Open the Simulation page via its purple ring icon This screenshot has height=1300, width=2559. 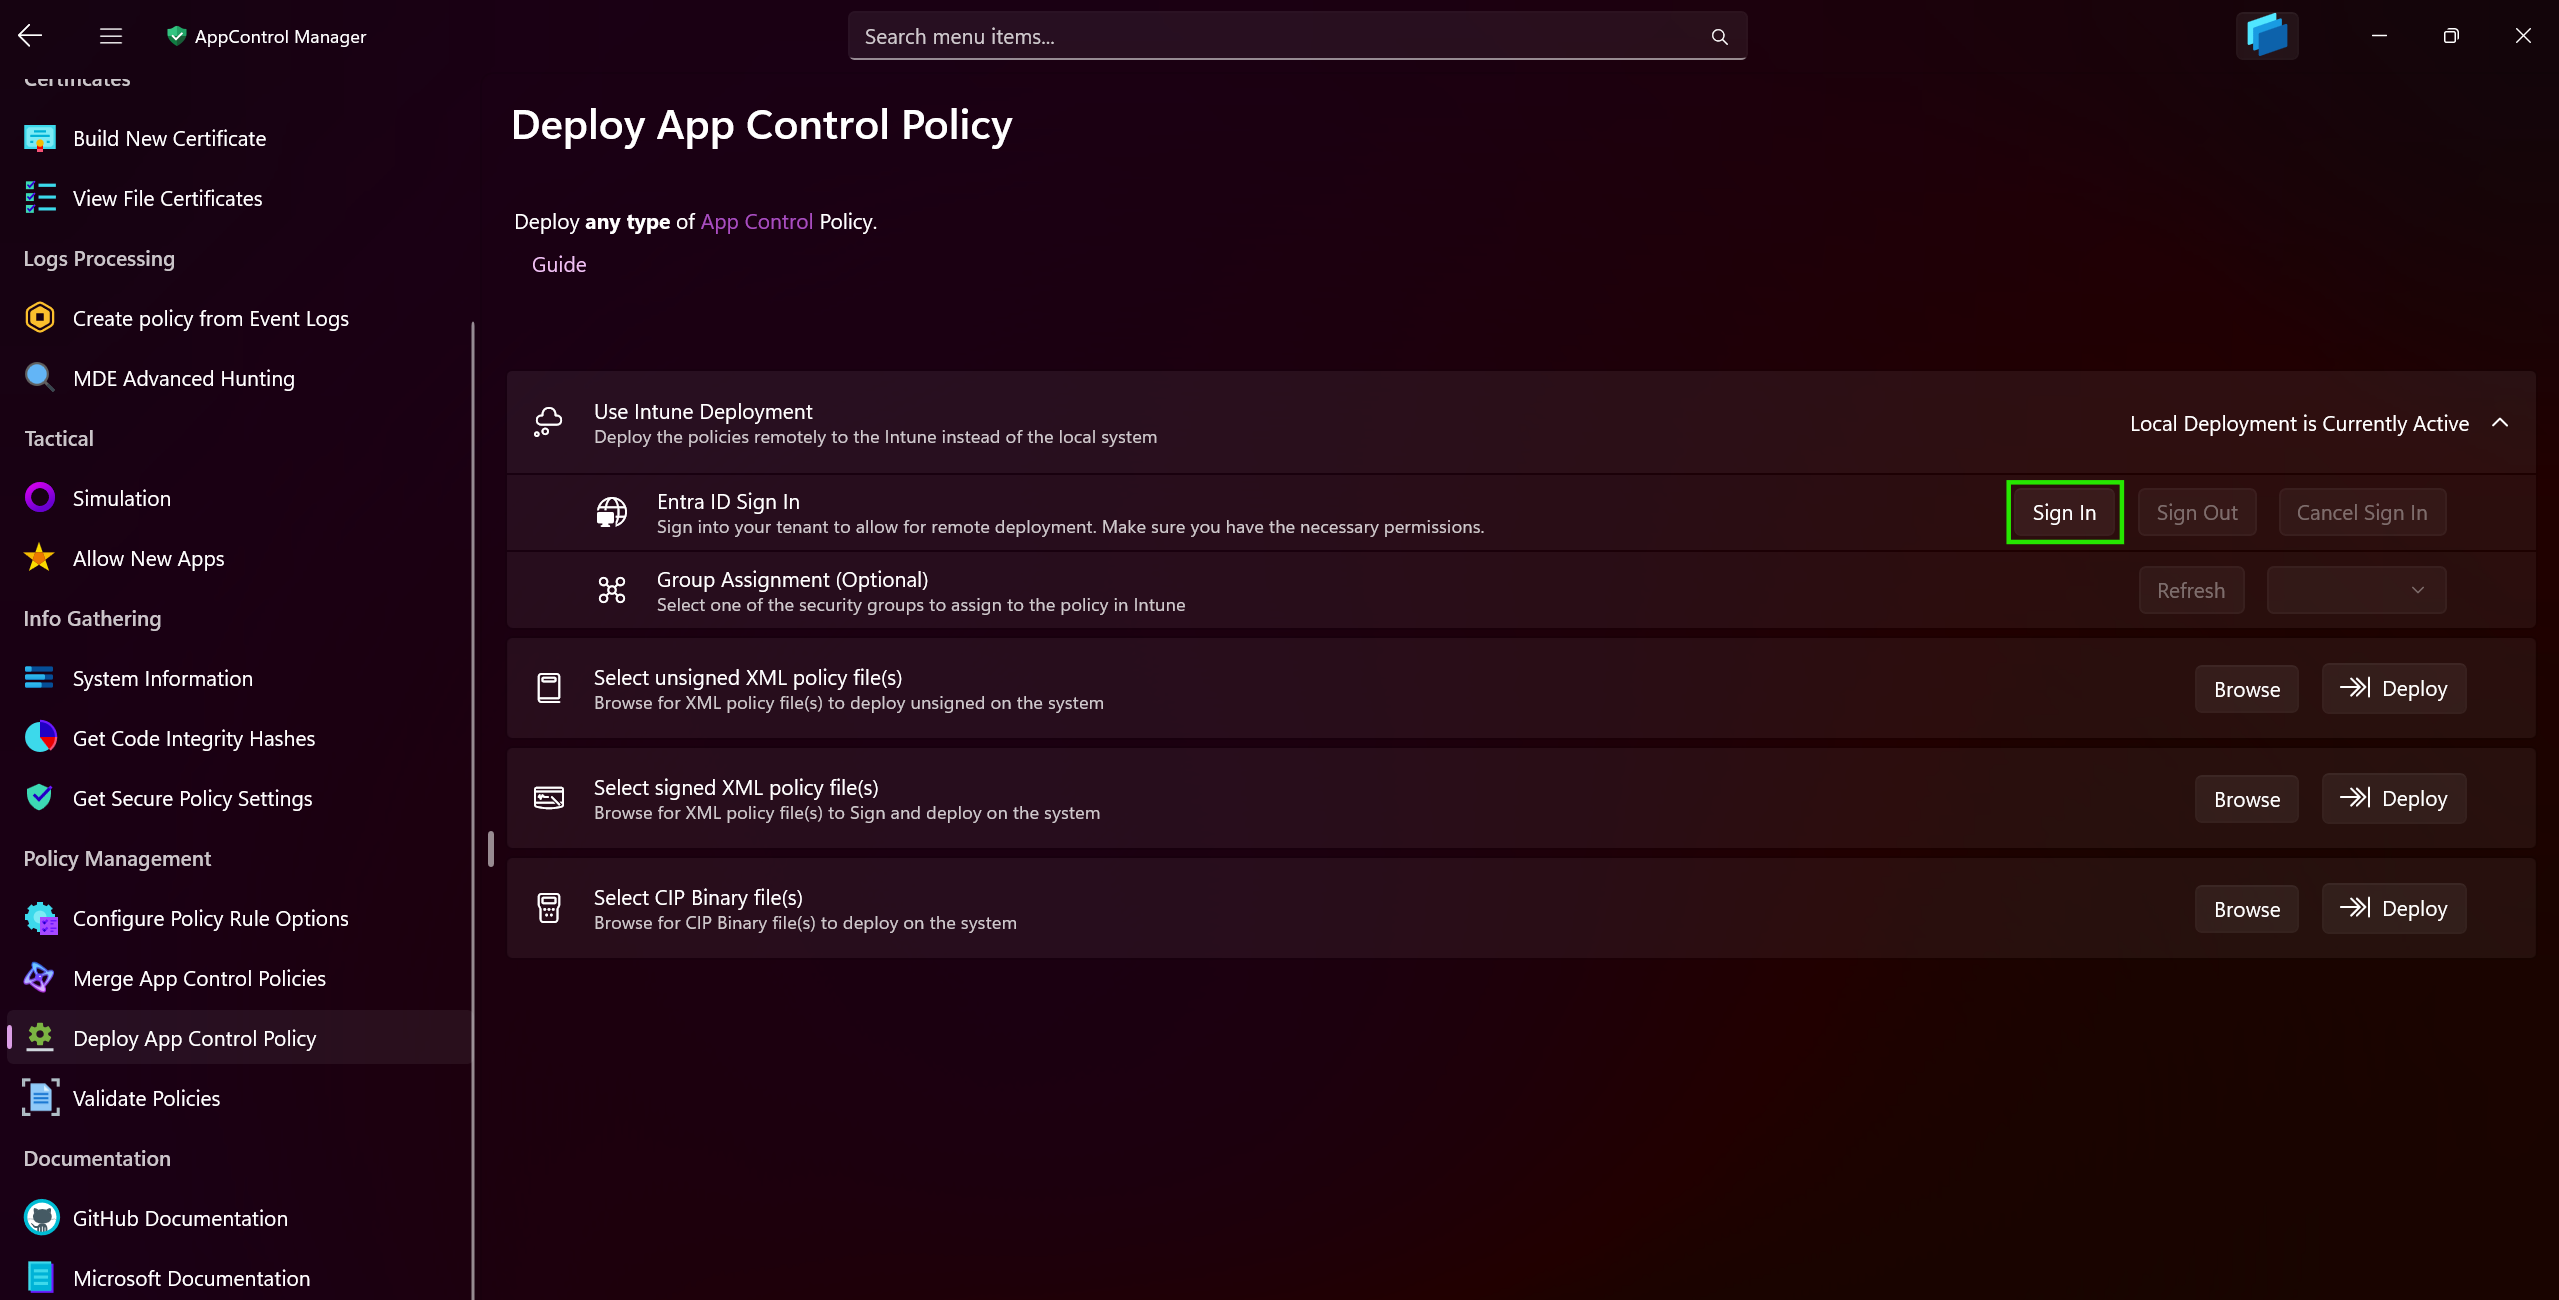tap(40, 498)
